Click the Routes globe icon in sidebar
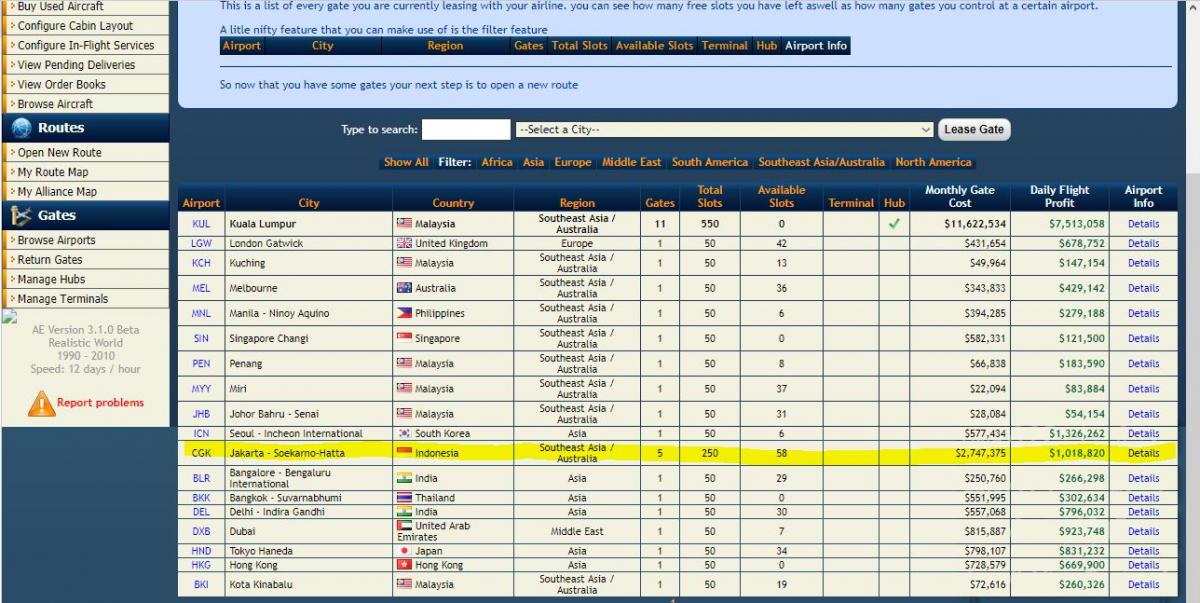Viewport: 1200px width, 603px height. pyautogui.click(x=22, y=128)
